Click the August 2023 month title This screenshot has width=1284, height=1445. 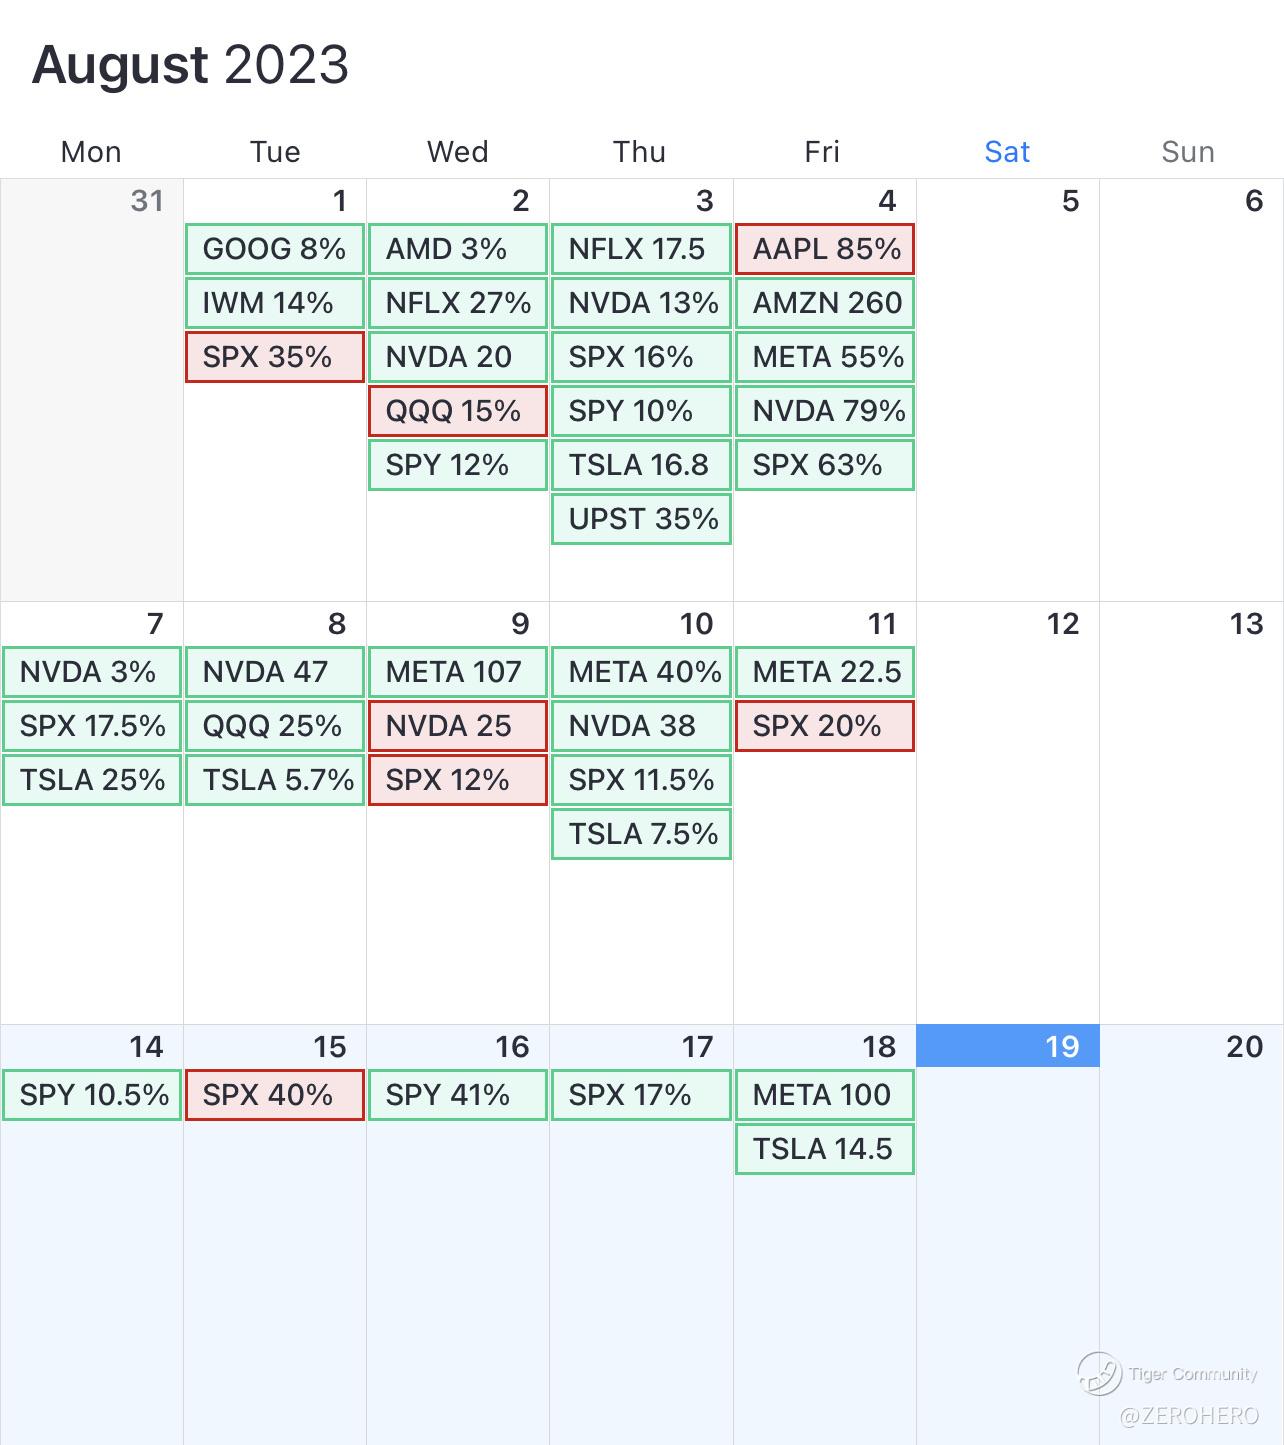190,65
